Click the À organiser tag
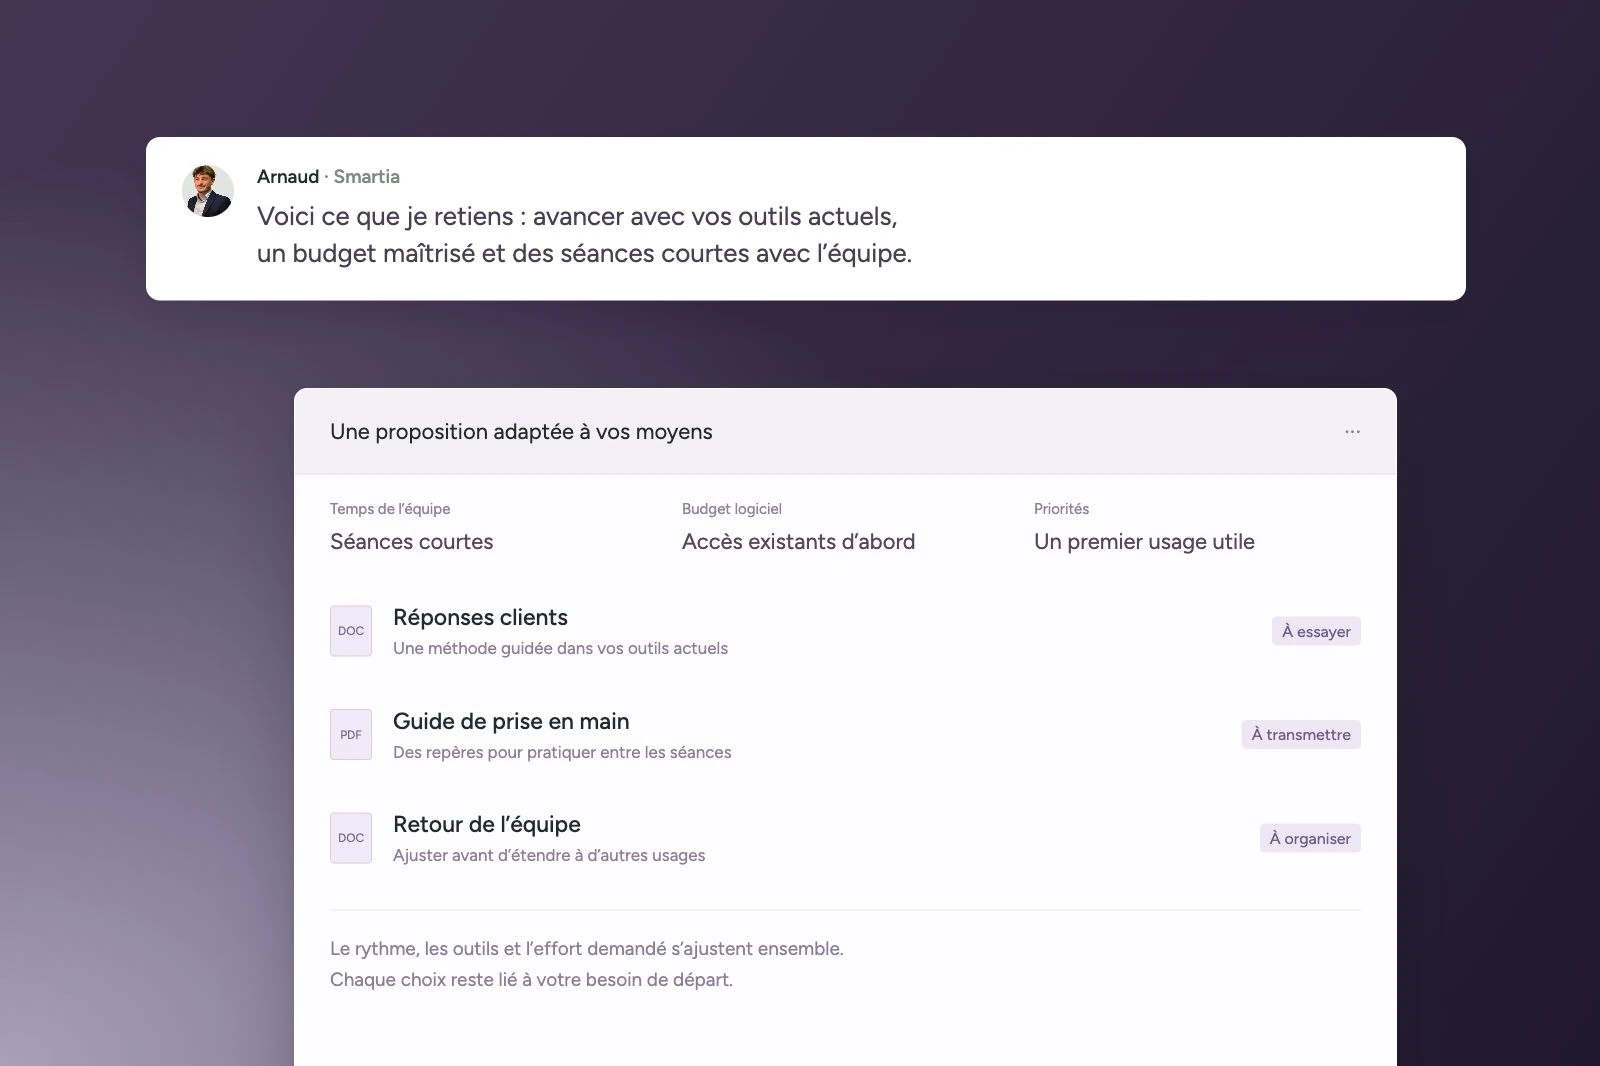The width and height of the screenshot is (1600, 1066). (1310, 838)
